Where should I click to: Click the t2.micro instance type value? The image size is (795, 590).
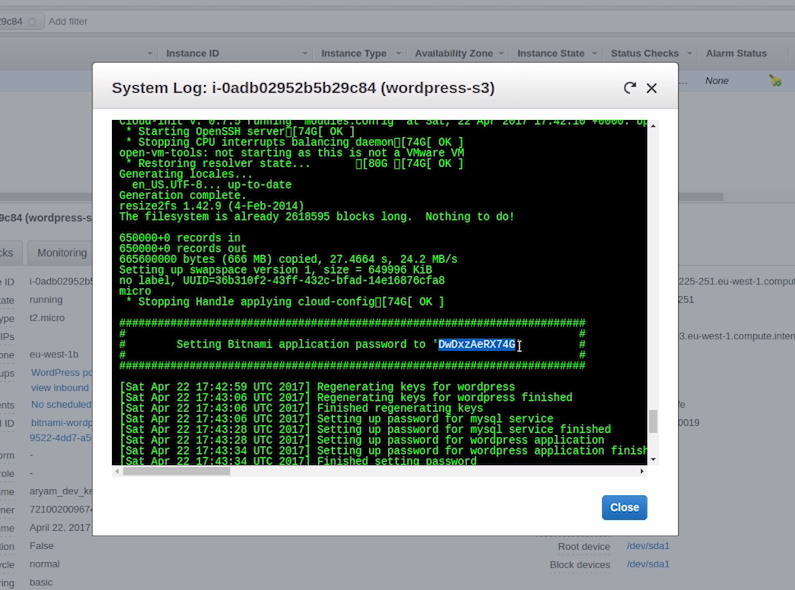click(x=47, y=318)
